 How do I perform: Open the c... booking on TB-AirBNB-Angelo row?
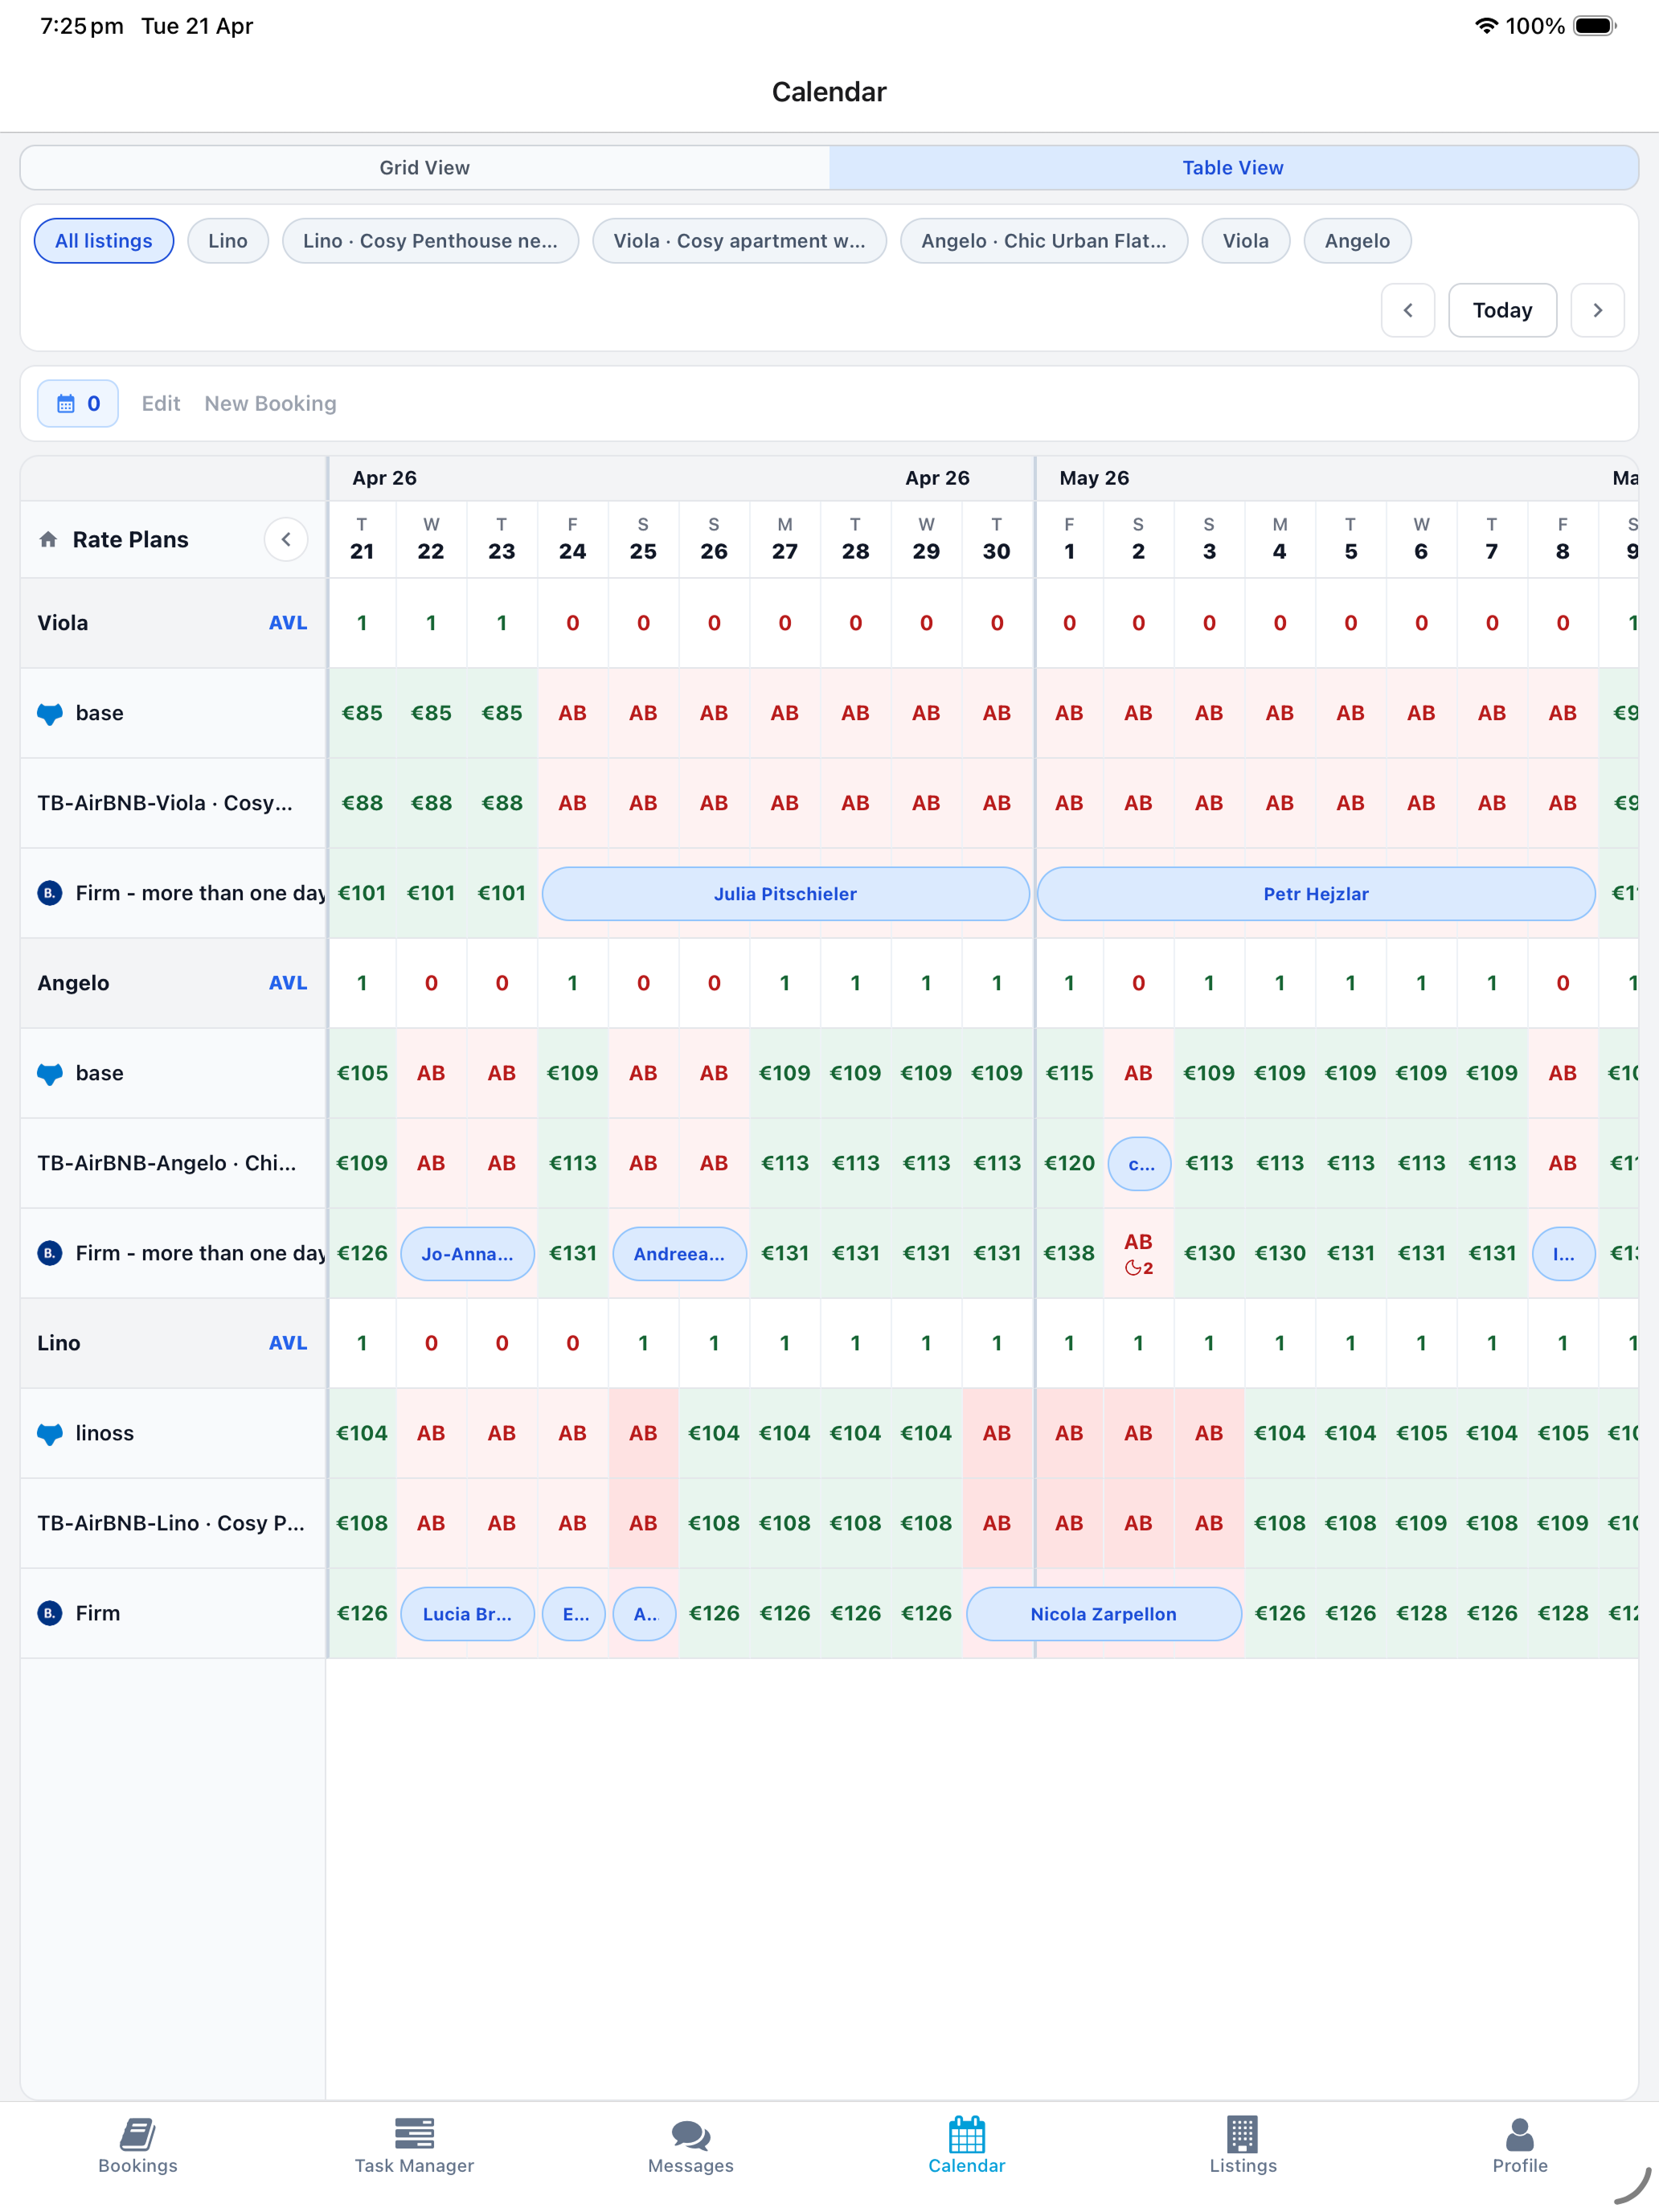pos(1140,1164)
